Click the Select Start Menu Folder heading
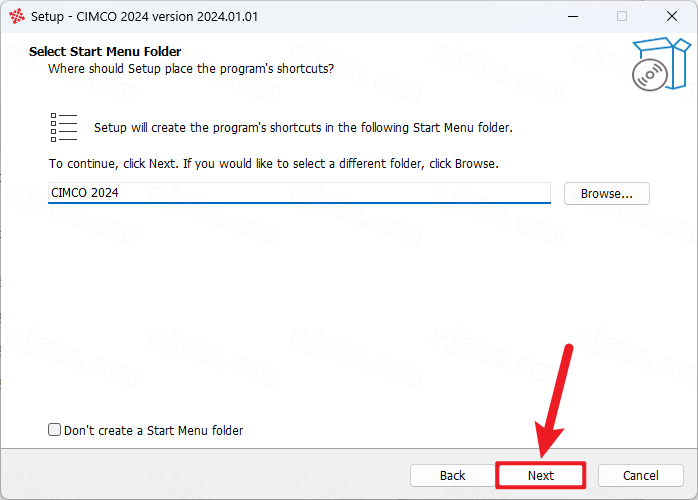Viewport: 698px width, 500px height. pos(105,52)
